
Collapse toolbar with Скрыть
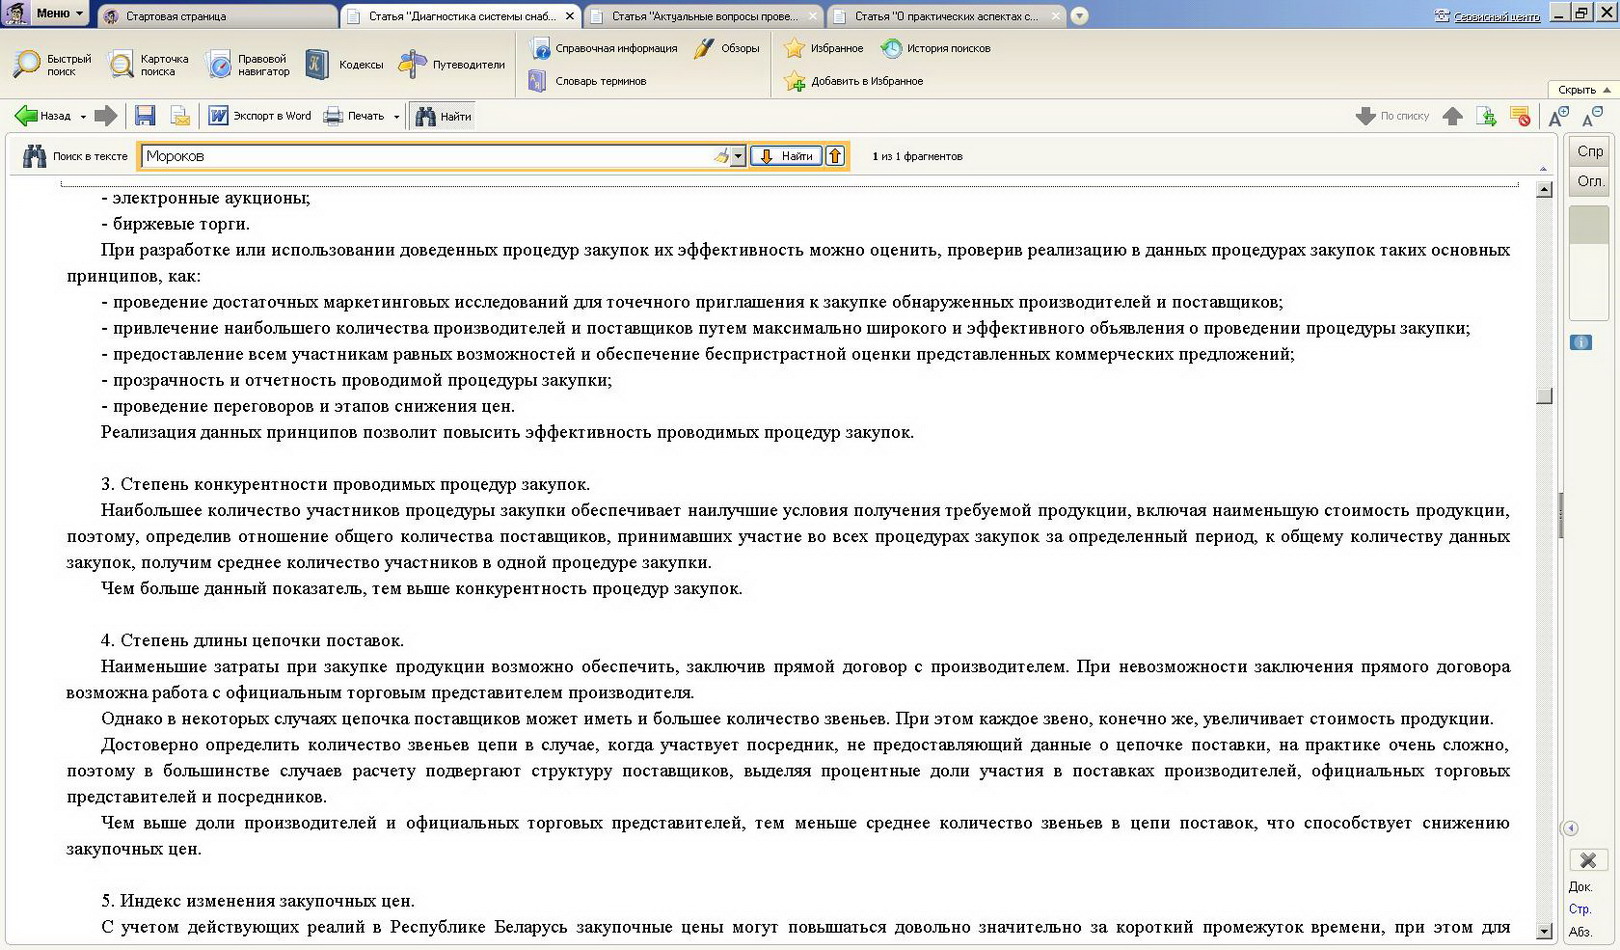pos(1583,90)
